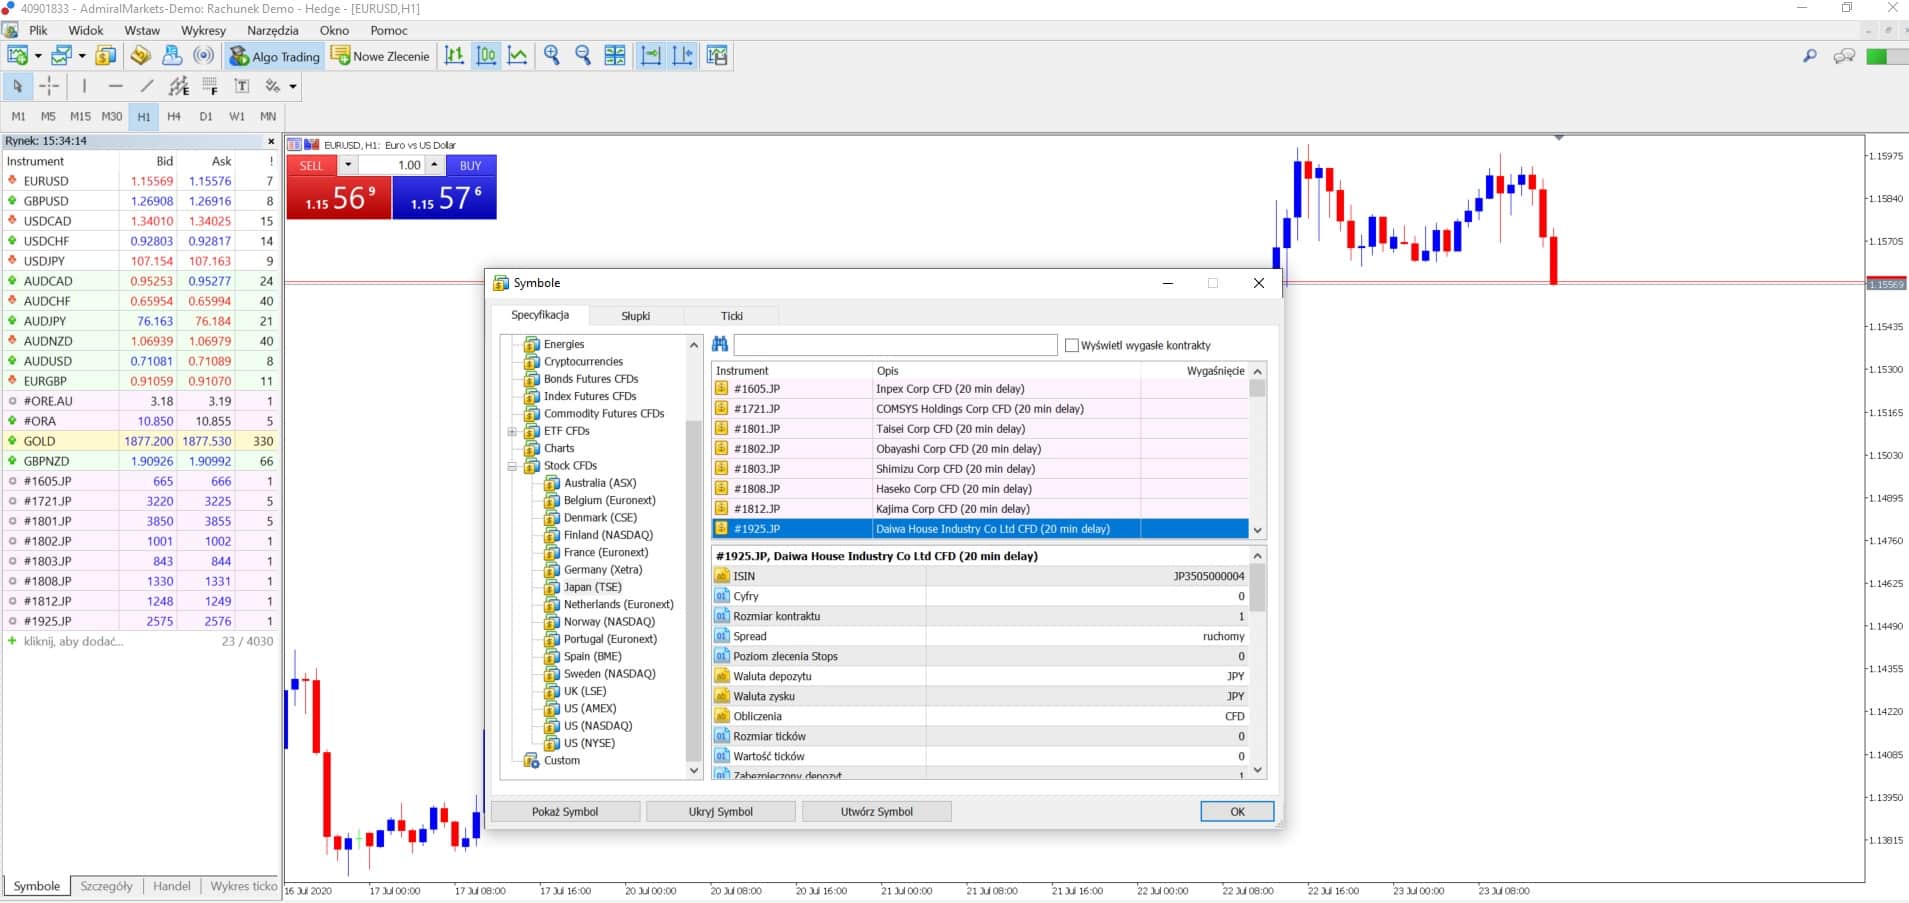Open the chart profiles icon
The image size is (1909, 903).
tap(62, 56)
